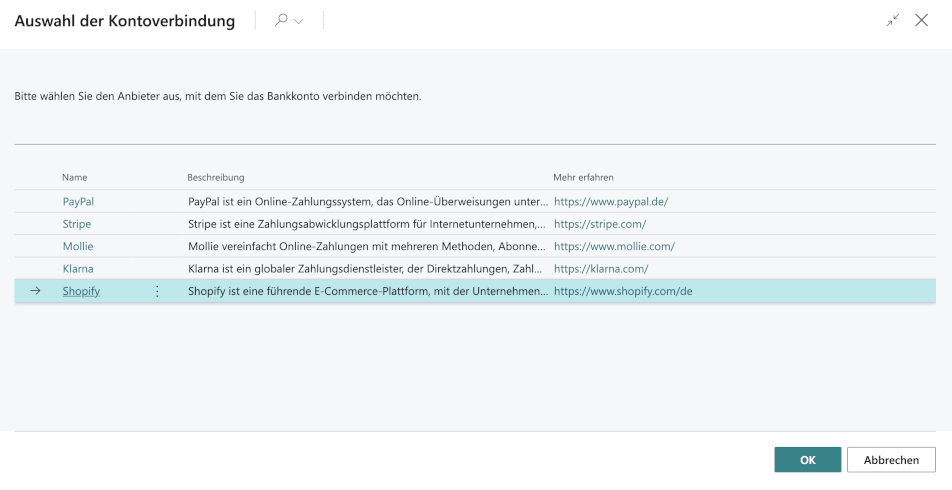Open the https://www.shopify.com/de link
The width and height of the screenshot is (952, 490).
[623, 291]
